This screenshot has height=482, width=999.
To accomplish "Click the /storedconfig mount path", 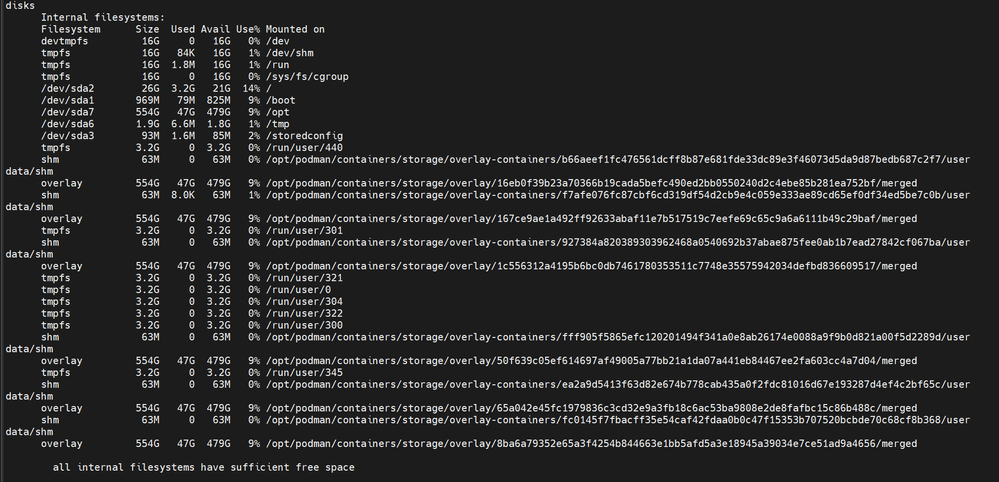I will 304,136.
